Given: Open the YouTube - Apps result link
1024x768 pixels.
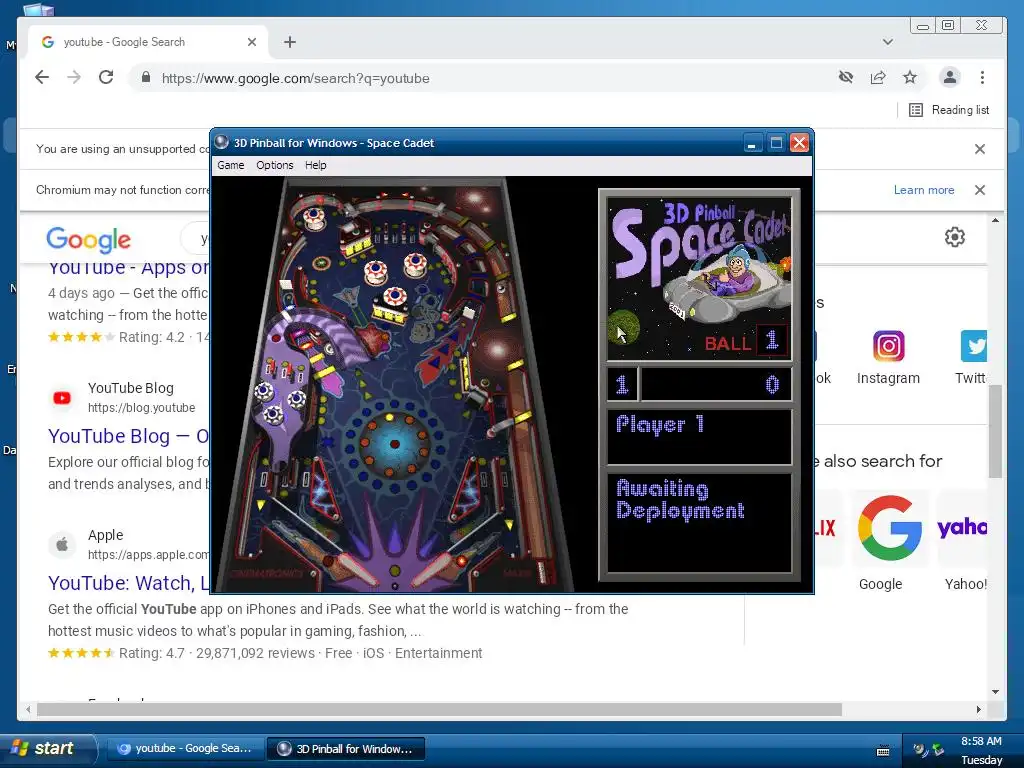Looking at the screenshot, I should point(129,267).
